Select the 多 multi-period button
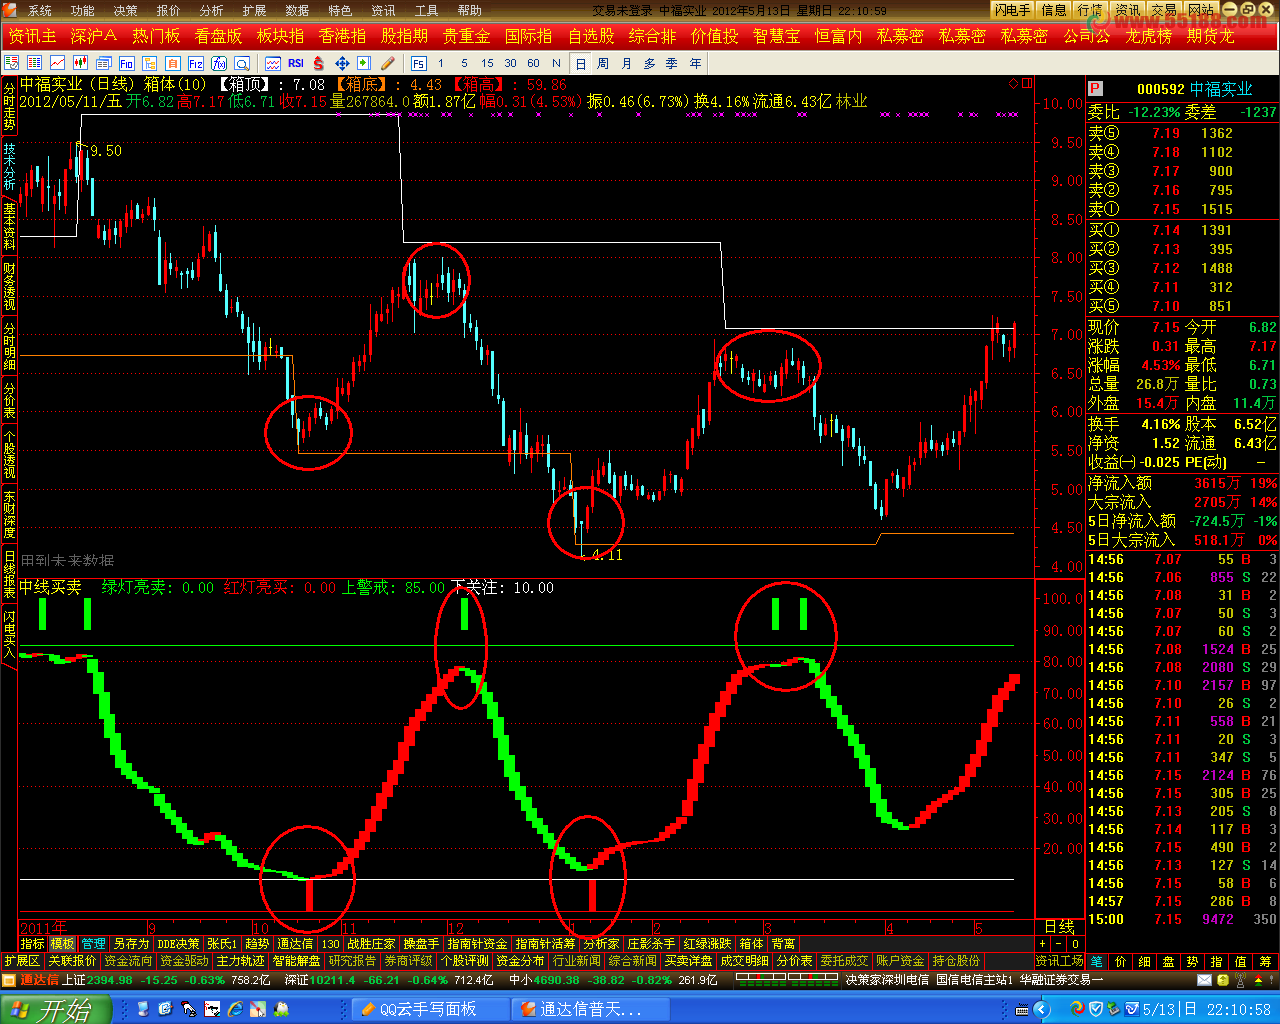The image size is (1280, 1024). coord(649,63)
